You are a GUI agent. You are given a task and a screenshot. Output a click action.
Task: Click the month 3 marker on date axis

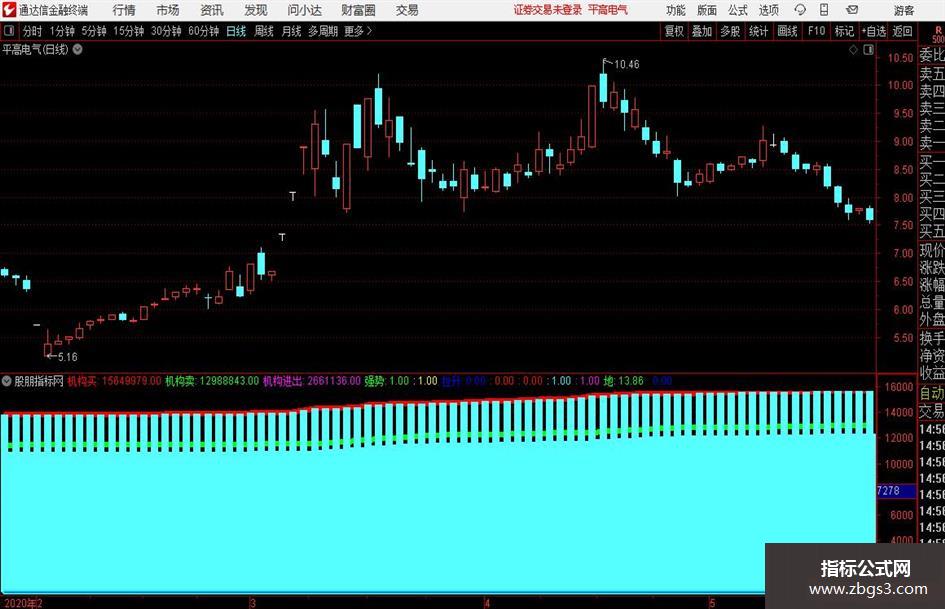pos(253,603)
